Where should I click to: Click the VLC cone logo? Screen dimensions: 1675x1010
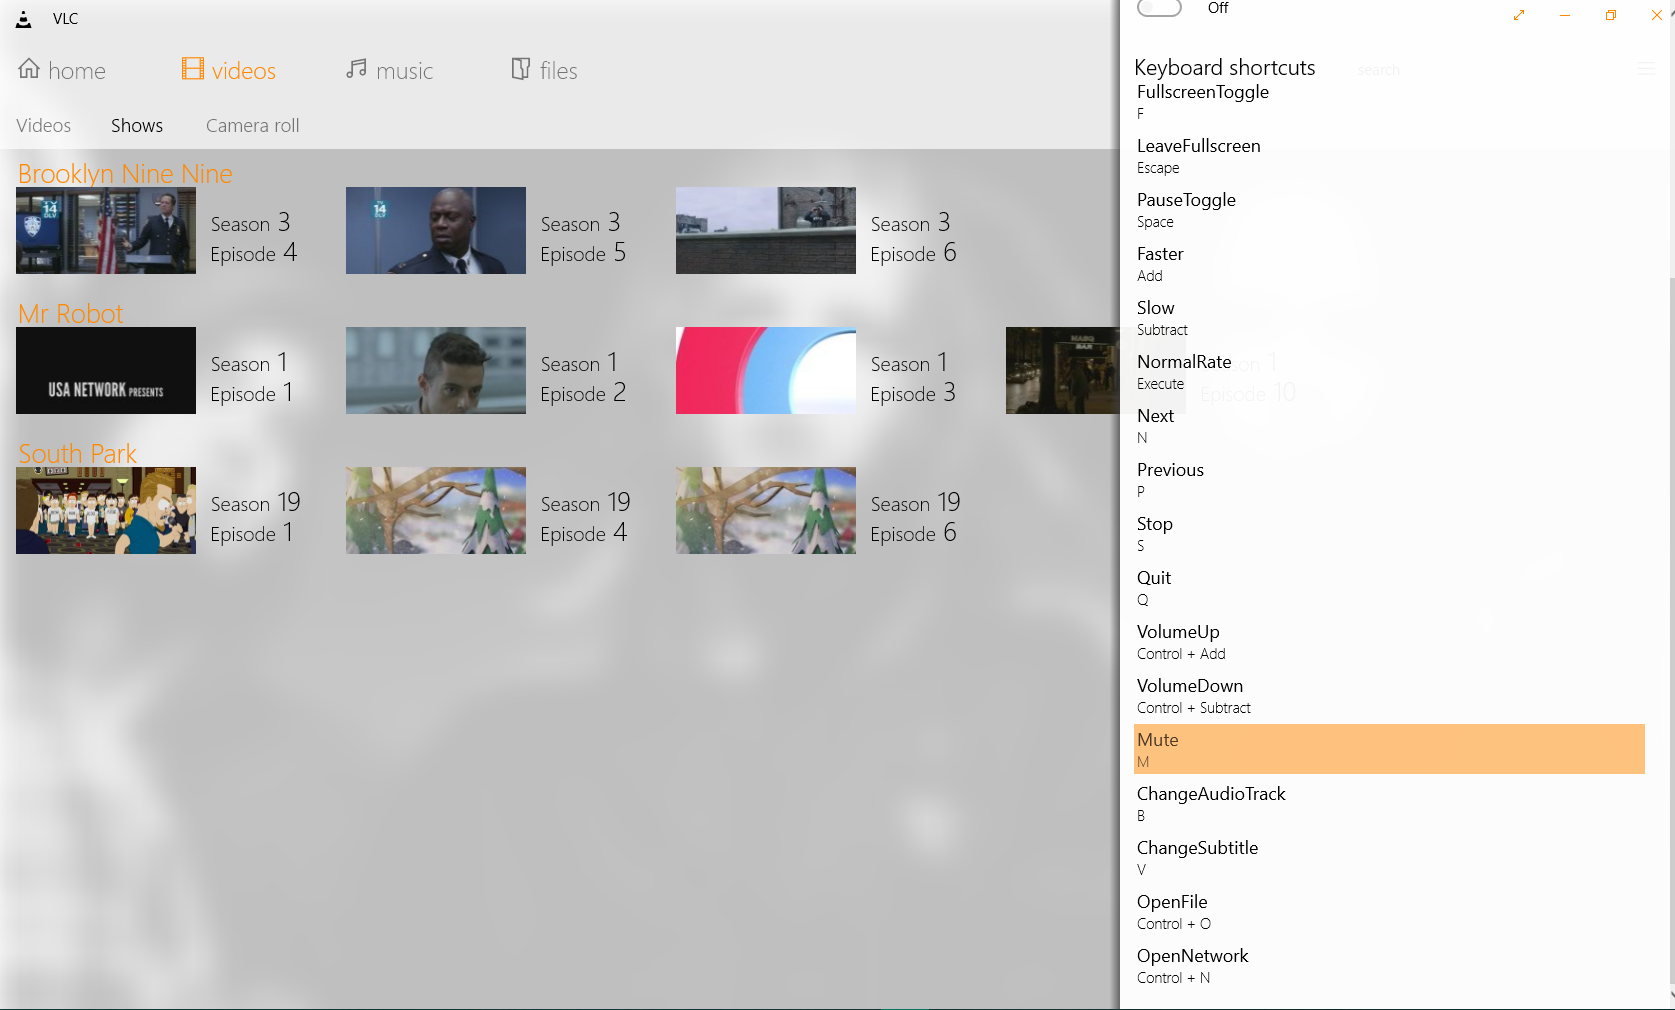click(24, 18)
